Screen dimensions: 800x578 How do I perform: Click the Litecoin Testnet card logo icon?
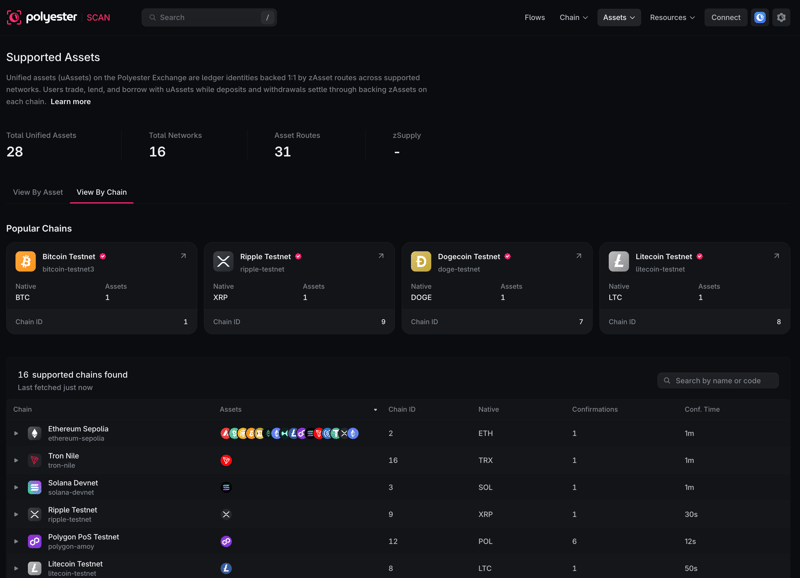click(618, 261)
